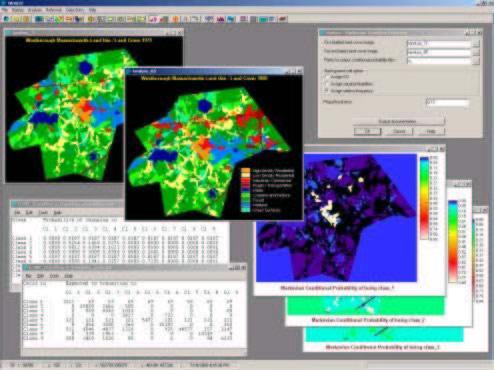The height and width of the screenshot is (370, 494).
Task: Click the bright green toolbar icon
Action: click(59, 19)
